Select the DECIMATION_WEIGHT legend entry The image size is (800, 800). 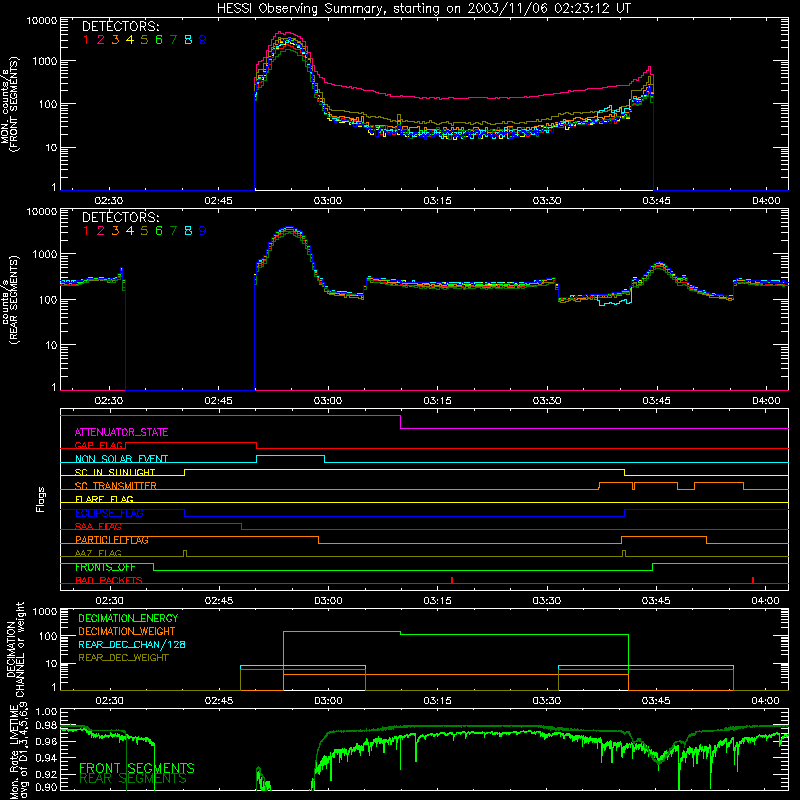[127, 631]
